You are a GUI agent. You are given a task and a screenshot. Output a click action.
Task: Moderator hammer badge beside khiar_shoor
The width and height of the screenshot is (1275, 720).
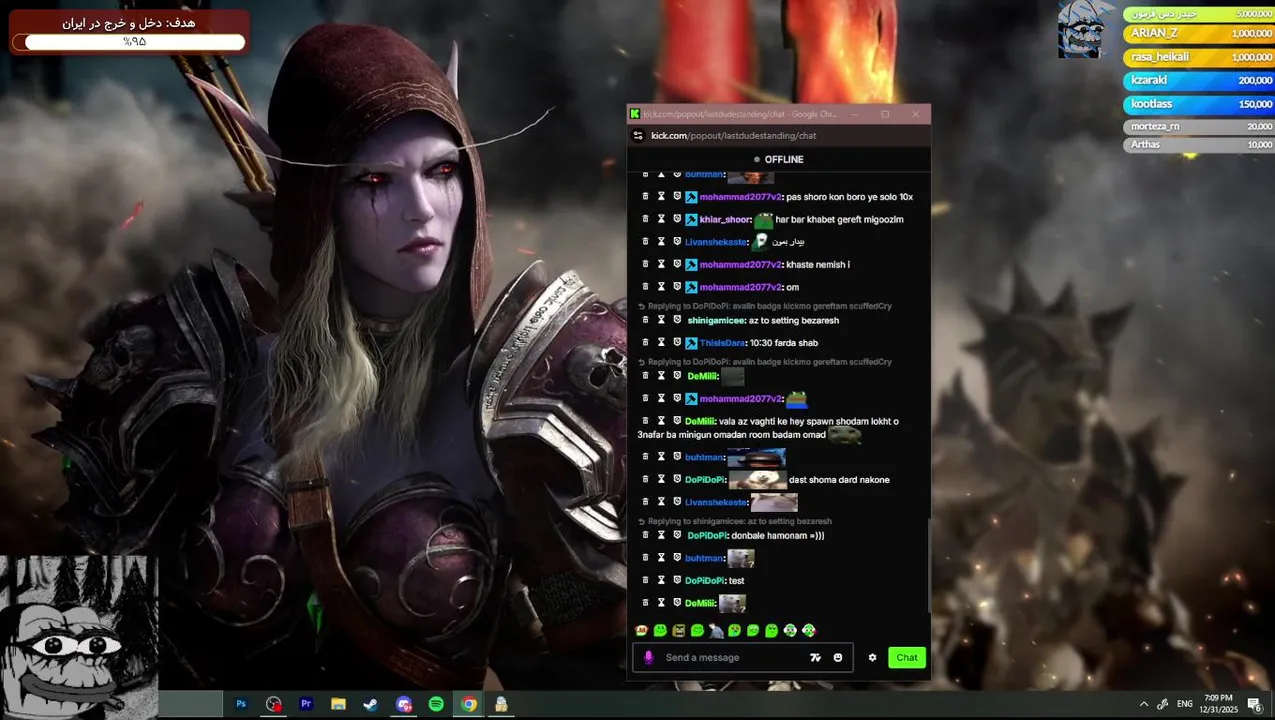point(691,219)
